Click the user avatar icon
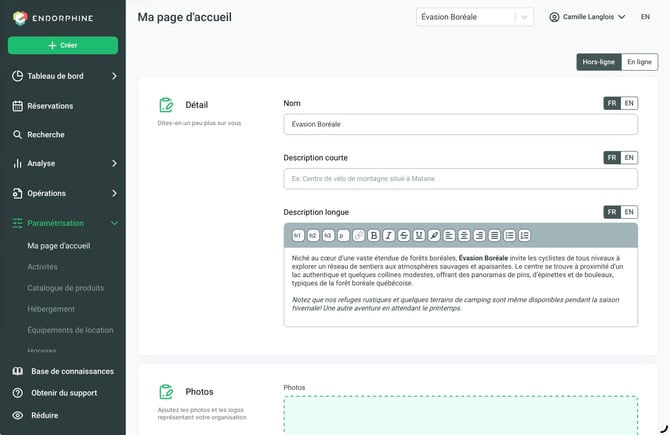This screenshot has width=670, height=435. point(554,17)
